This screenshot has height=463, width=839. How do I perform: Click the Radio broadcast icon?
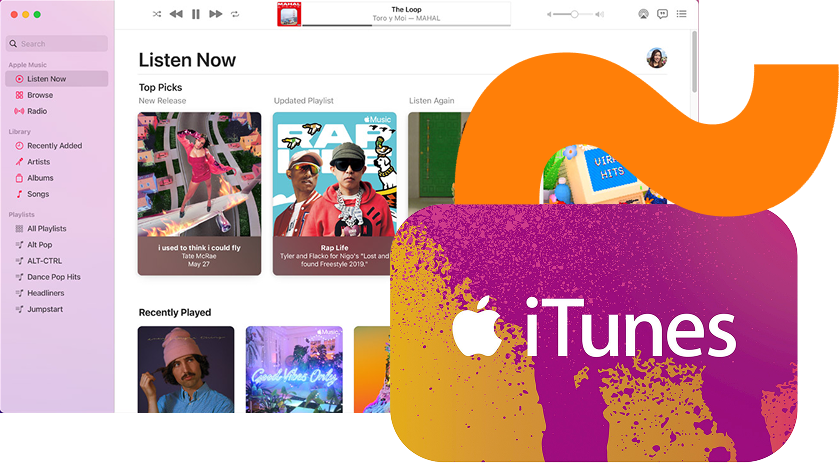[x=19, y=111]
